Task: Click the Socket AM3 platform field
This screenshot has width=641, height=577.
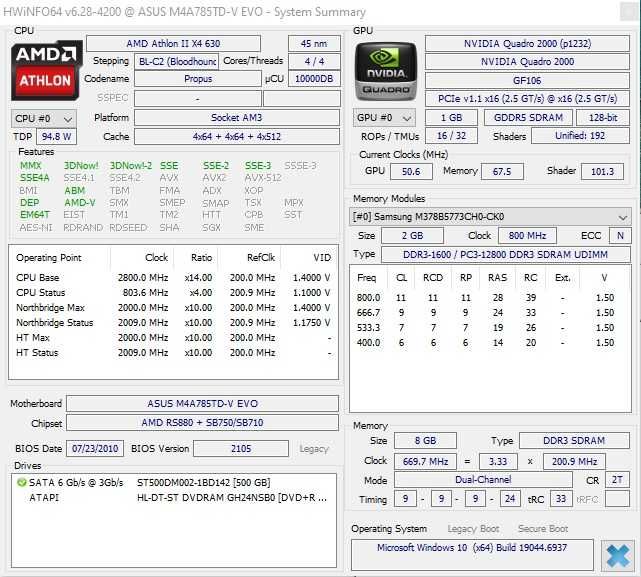Action: point(237,118)
